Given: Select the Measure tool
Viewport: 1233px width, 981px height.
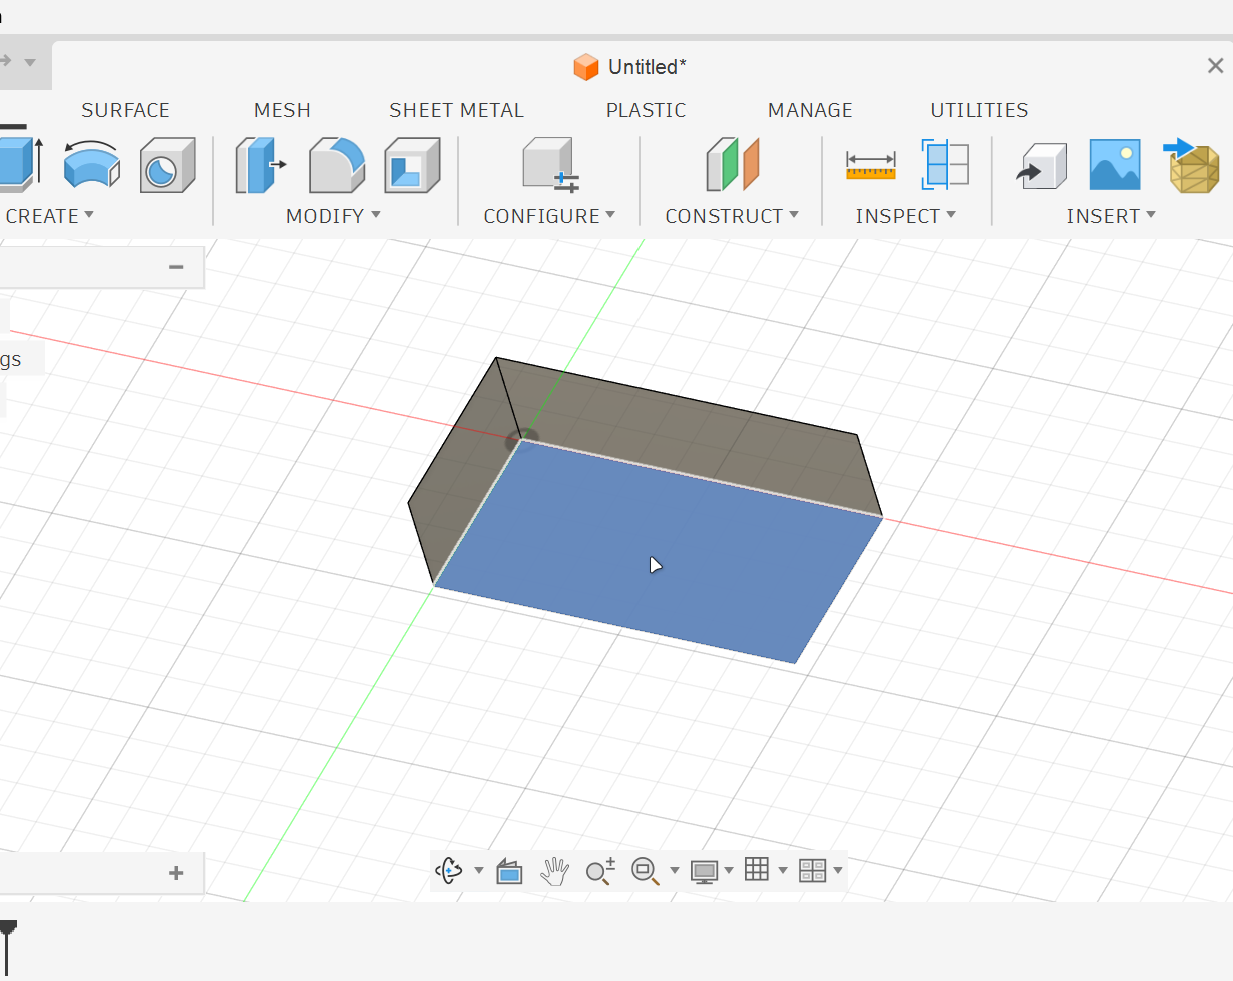Looking at the screenshot, I should coord(871,166).
